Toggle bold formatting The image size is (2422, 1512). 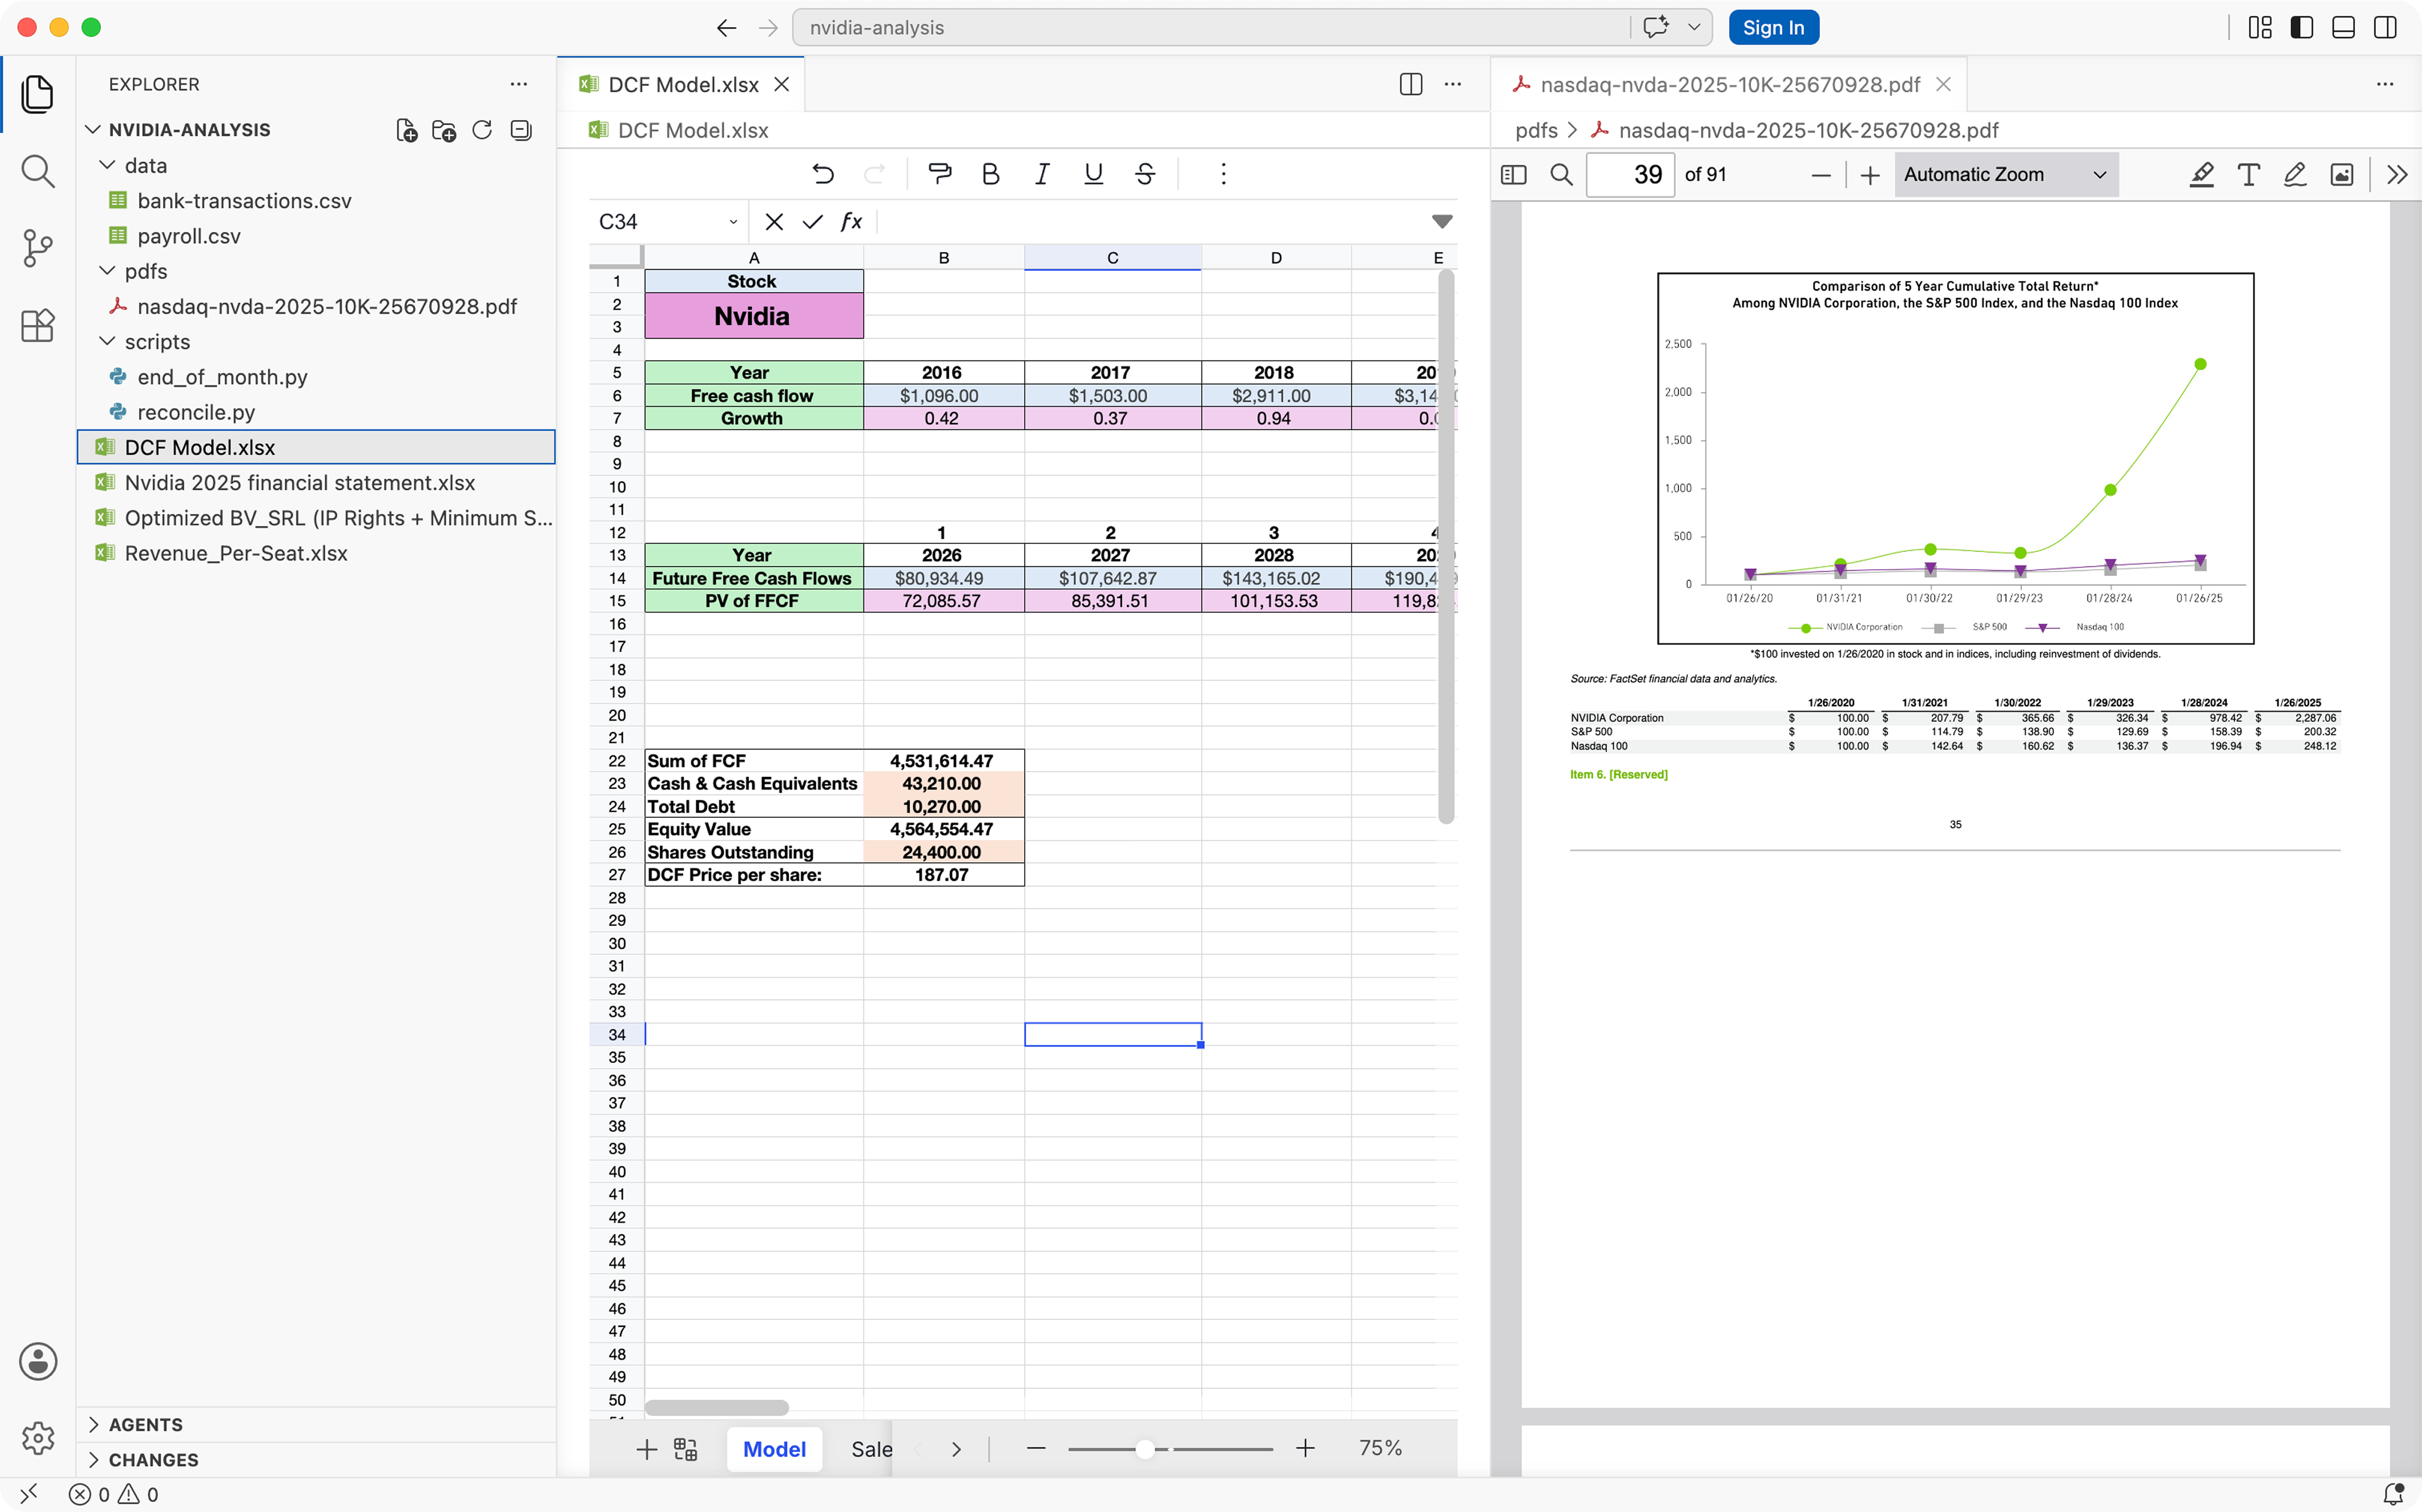pos(990,174)
